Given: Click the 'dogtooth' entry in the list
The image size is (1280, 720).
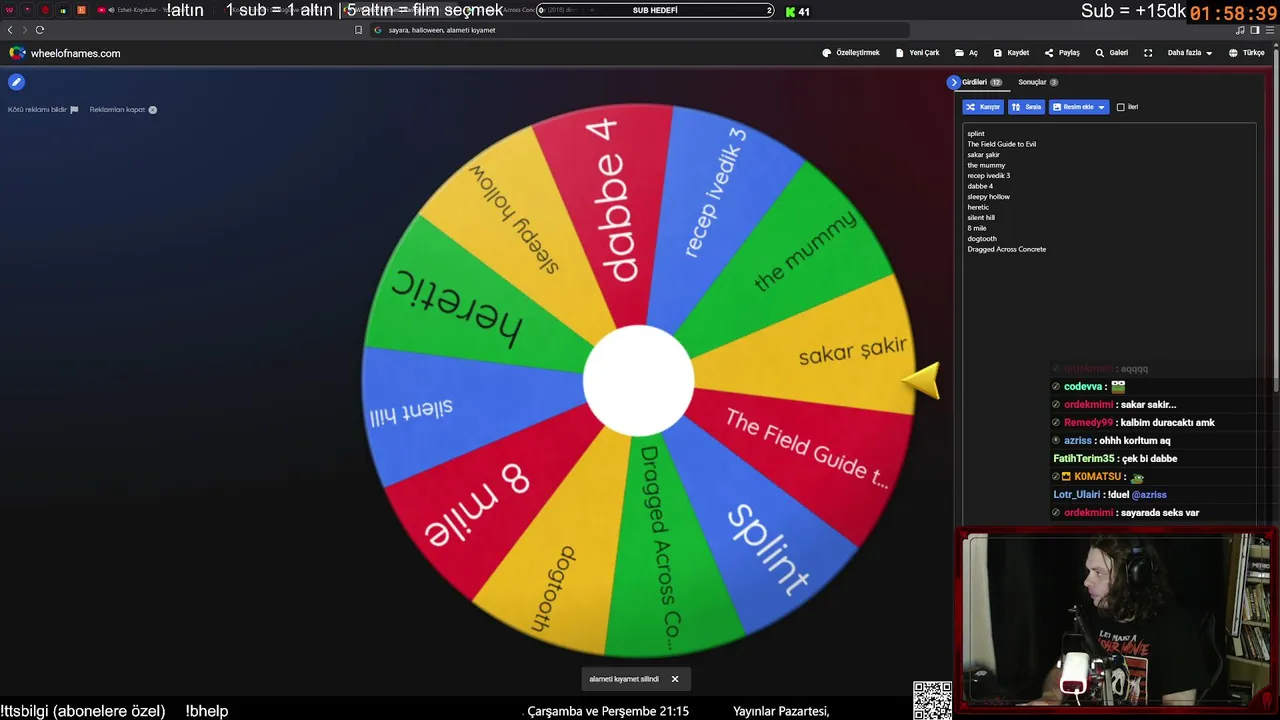Looking at the screenshot, I should click(x=982, y=239).
